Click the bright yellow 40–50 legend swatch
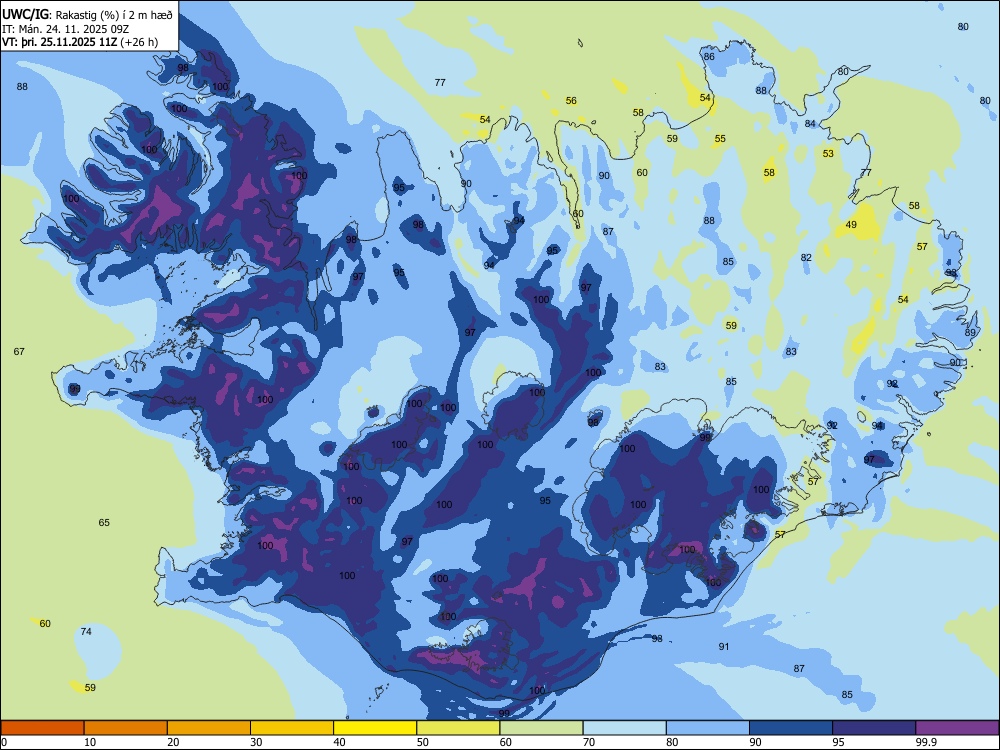Screen dimensions: 1000x750 tap(375, 728)
